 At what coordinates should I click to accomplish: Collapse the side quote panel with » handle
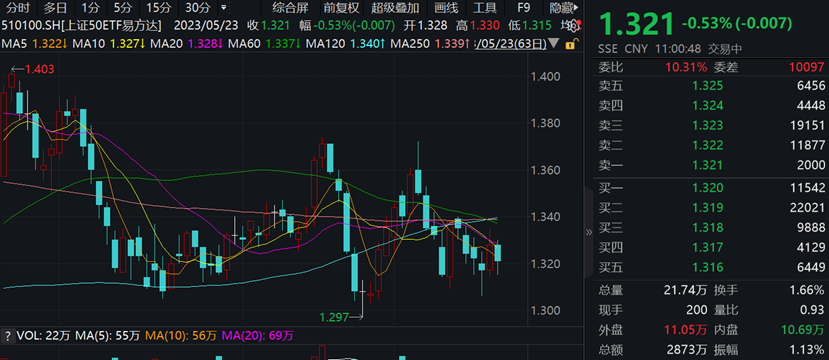pos(589,232)
